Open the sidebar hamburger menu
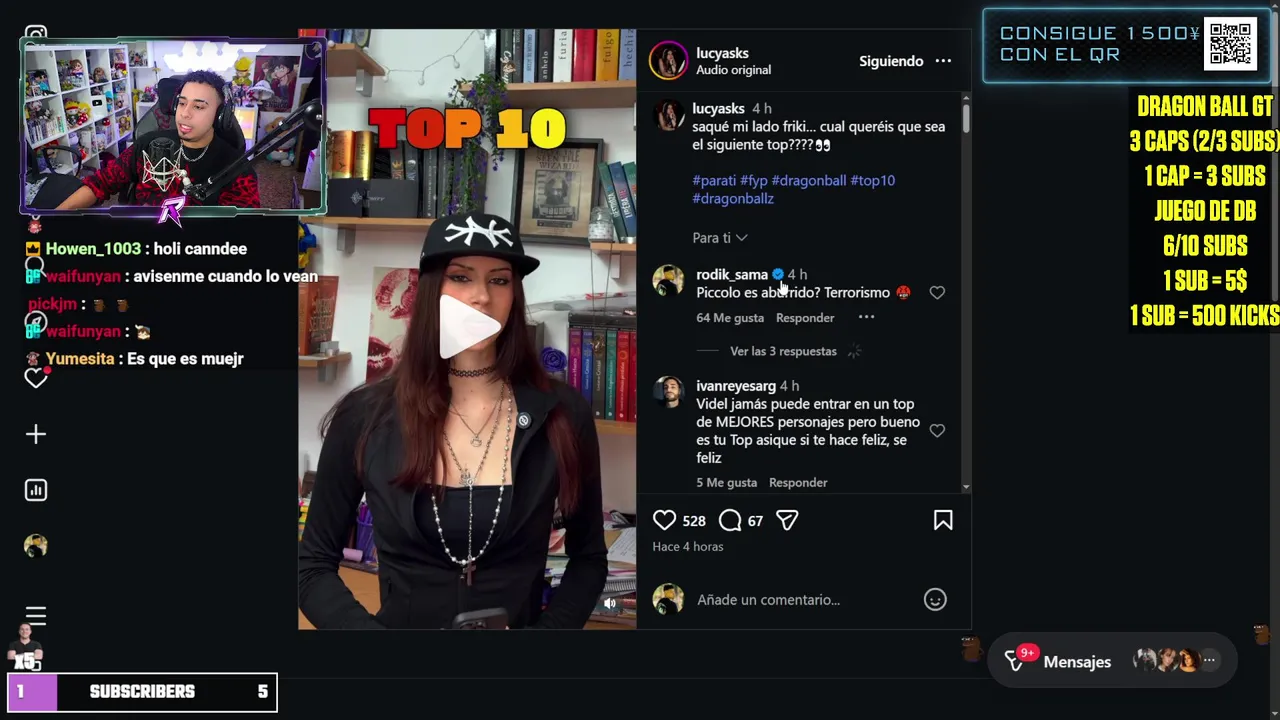Image resolution: width=1280 pixels, height=720 pixels. (36, 616)
